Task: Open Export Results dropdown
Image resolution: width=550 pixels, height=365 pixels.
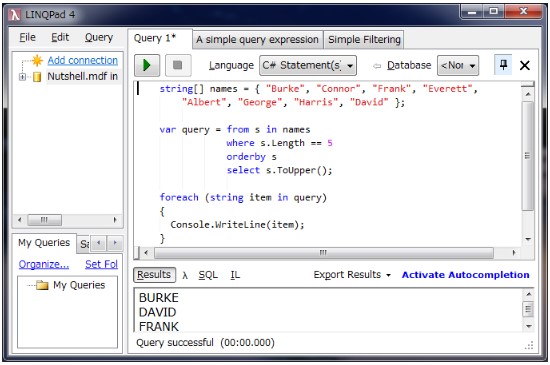Action: click(x=352, y=275)
